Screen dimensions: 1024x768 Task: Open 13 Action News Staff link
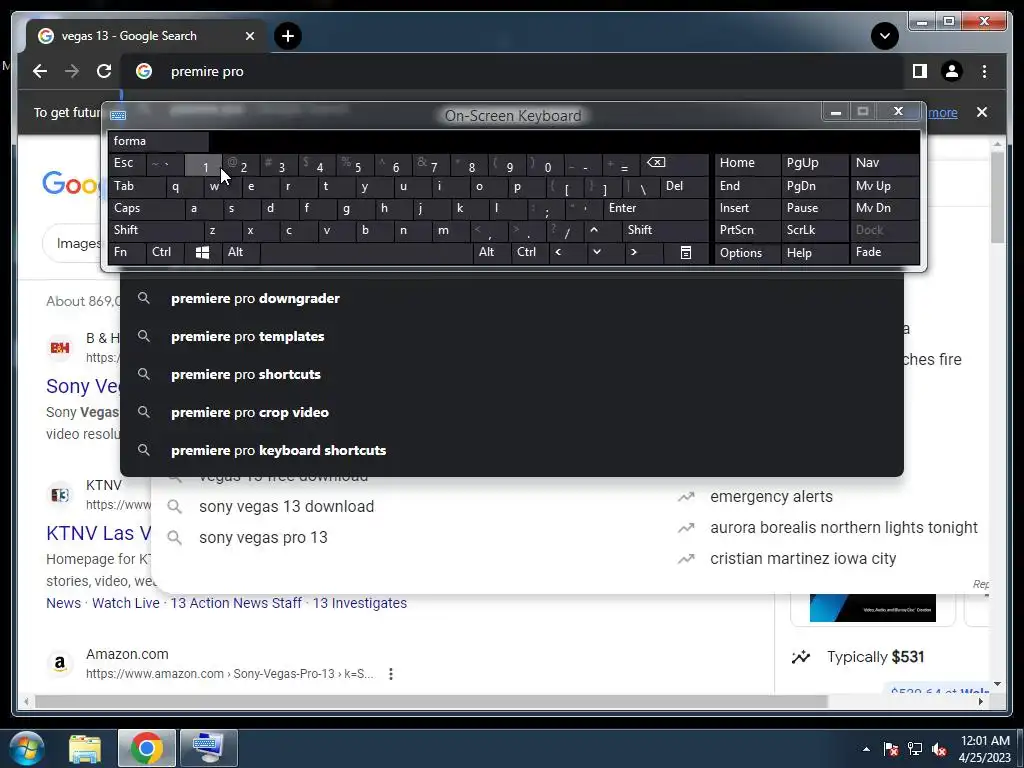236,603
